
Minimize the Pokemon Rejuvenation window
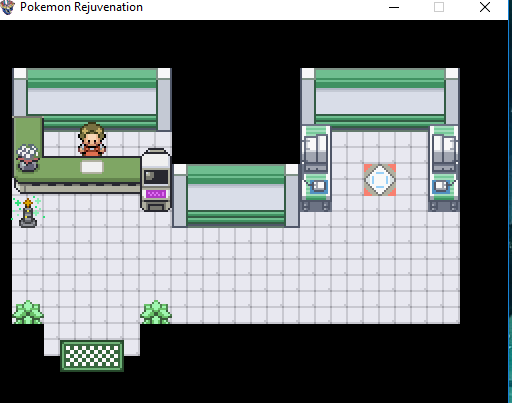click(x=394, y=7)
